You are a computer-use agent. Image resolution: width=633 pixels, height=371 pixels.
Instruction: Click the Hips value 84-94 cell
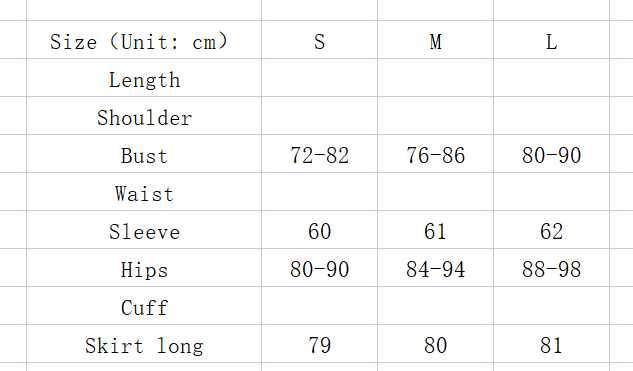(x=435, y=267)
